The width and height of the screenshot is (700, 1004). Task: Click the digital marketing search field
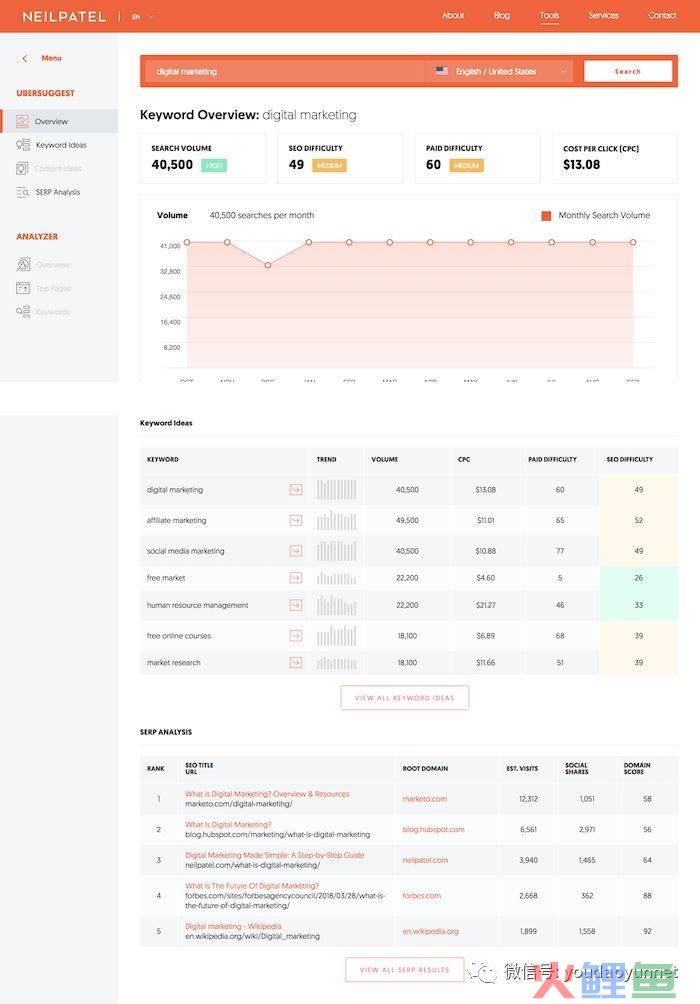pos(284,72)
